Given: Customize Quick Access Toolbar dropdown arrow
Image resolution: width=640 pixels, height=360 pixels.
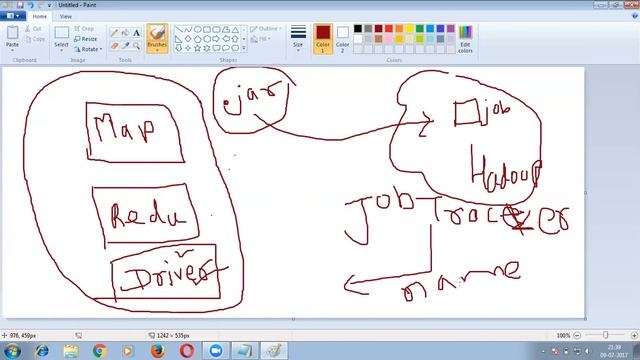Looking at the screenshot, I should [x=49, y=5].
